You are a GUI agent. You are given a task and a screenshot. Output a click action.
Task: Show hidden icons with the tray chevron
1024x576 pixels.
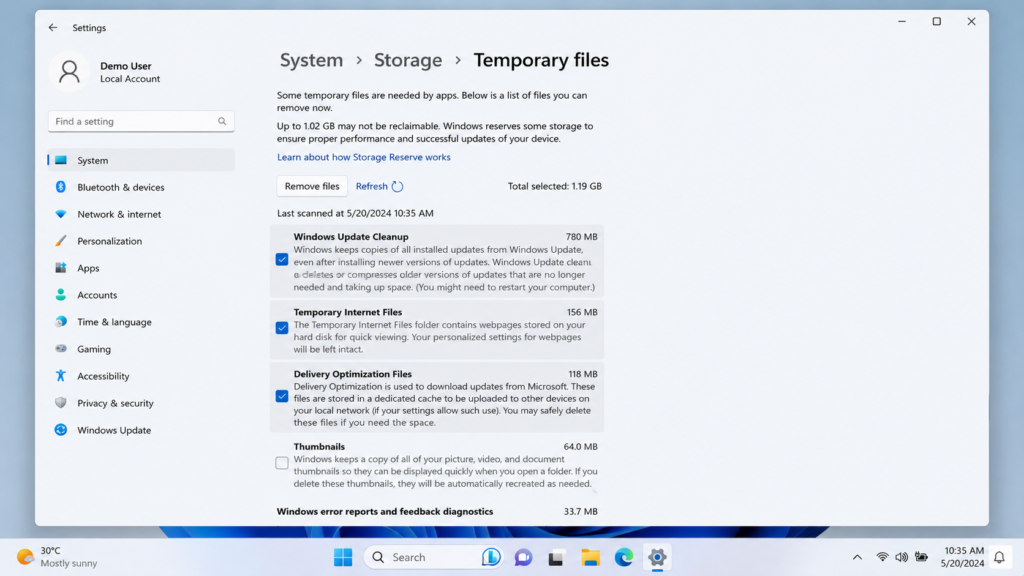click(x=857, y=557)
